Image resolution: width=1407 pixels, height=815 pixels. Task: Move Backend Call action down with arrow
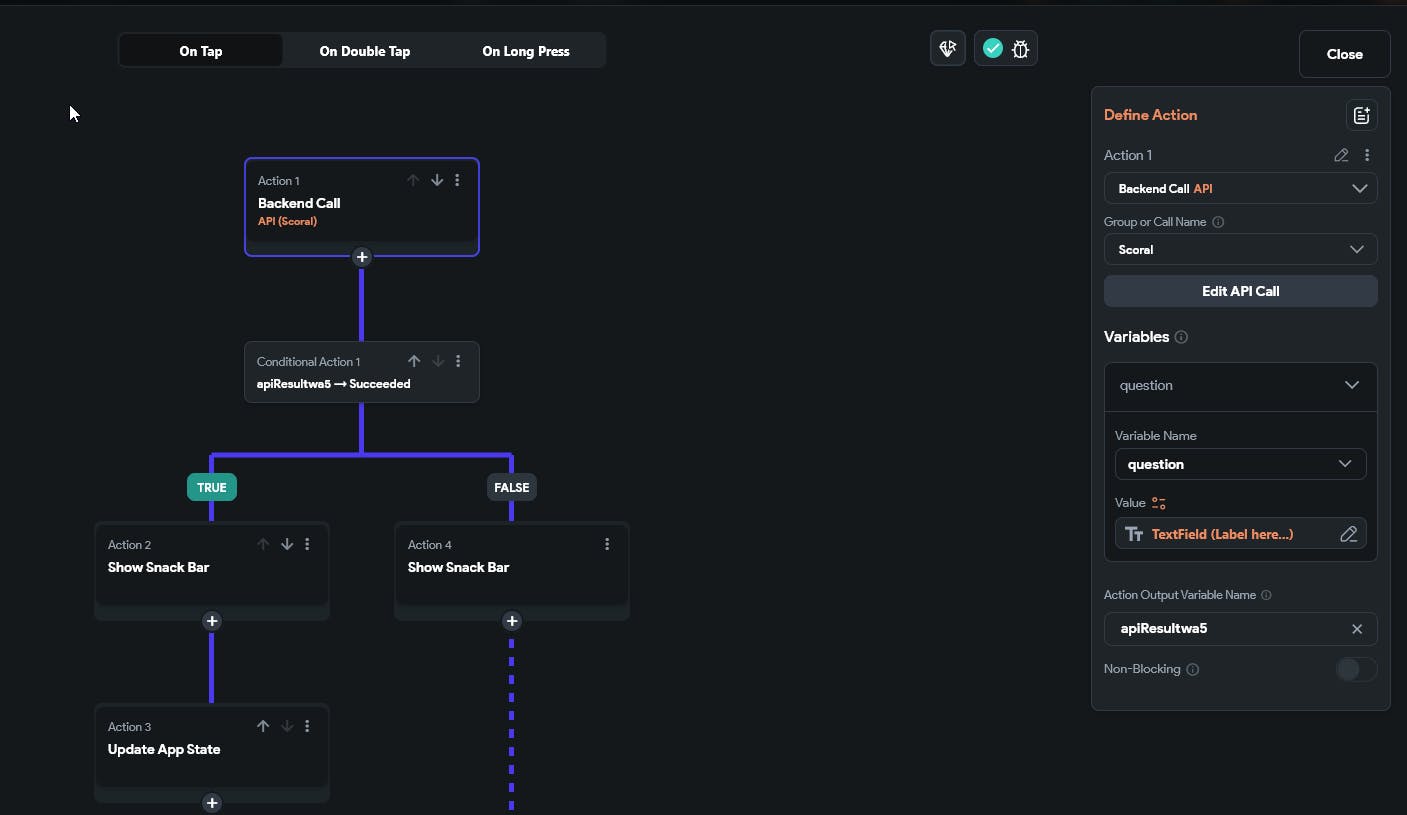point(437,181)
